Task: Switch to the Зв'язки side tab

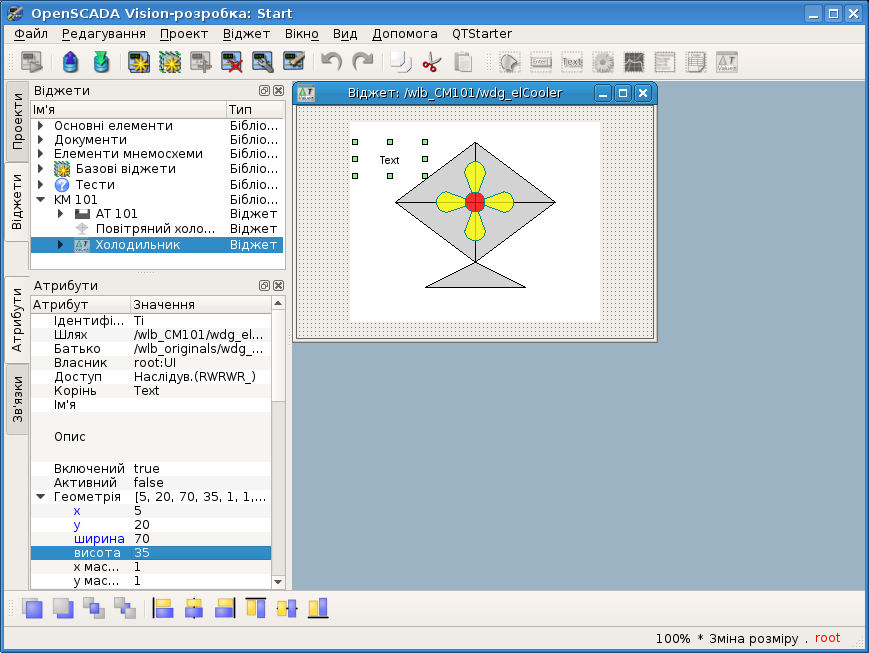Action: pyautogui.click(x=17, y=399)
